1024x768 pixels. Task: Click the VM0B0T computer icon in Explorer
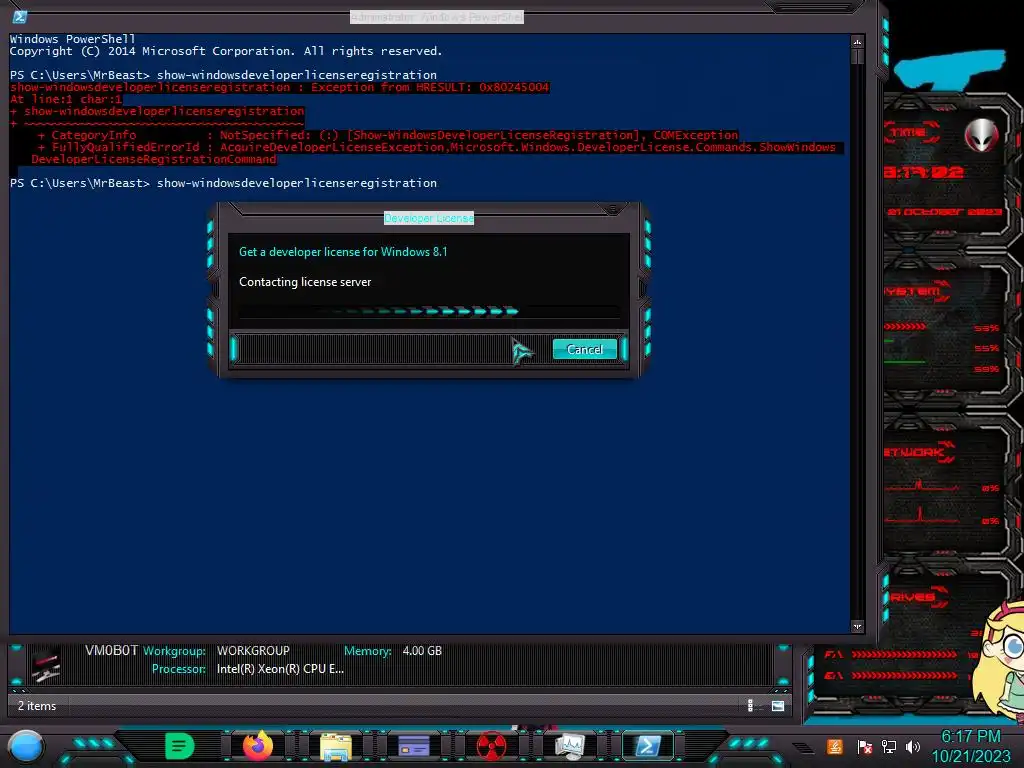click(46, 665)
